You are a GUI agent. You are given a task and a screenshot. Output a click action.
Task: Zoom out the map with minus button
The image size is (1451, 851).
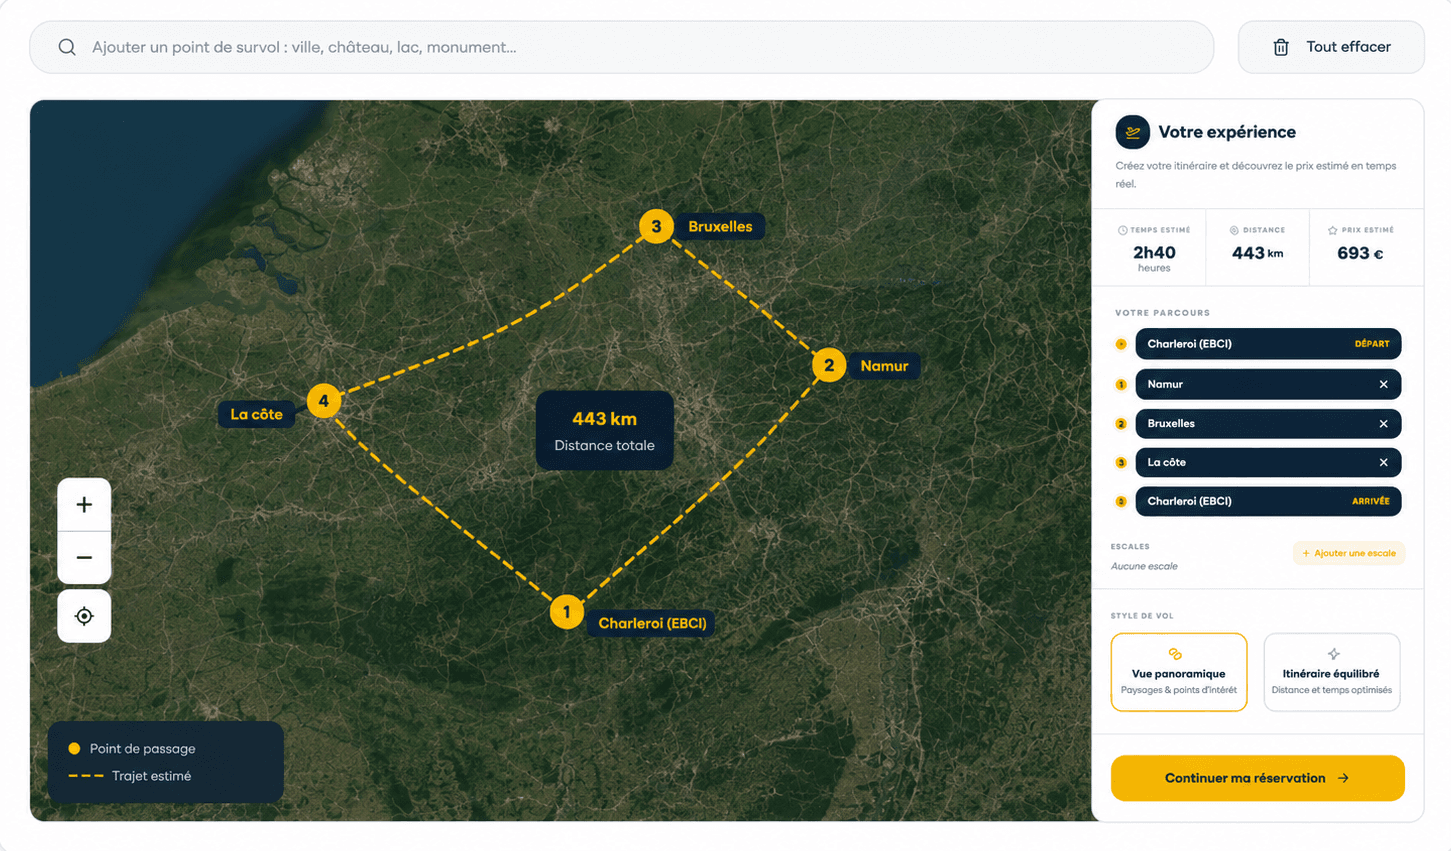pos(84,558)
